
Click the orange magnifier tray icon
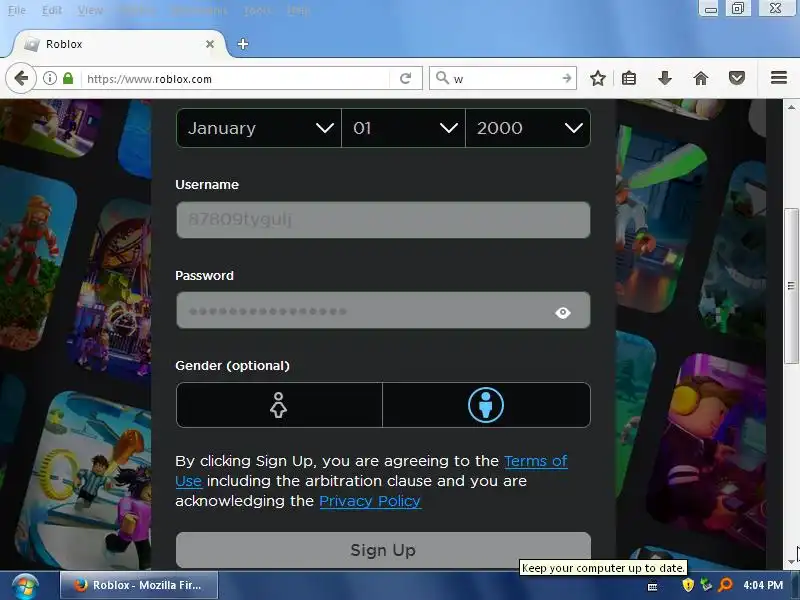(x=725, y=585)
